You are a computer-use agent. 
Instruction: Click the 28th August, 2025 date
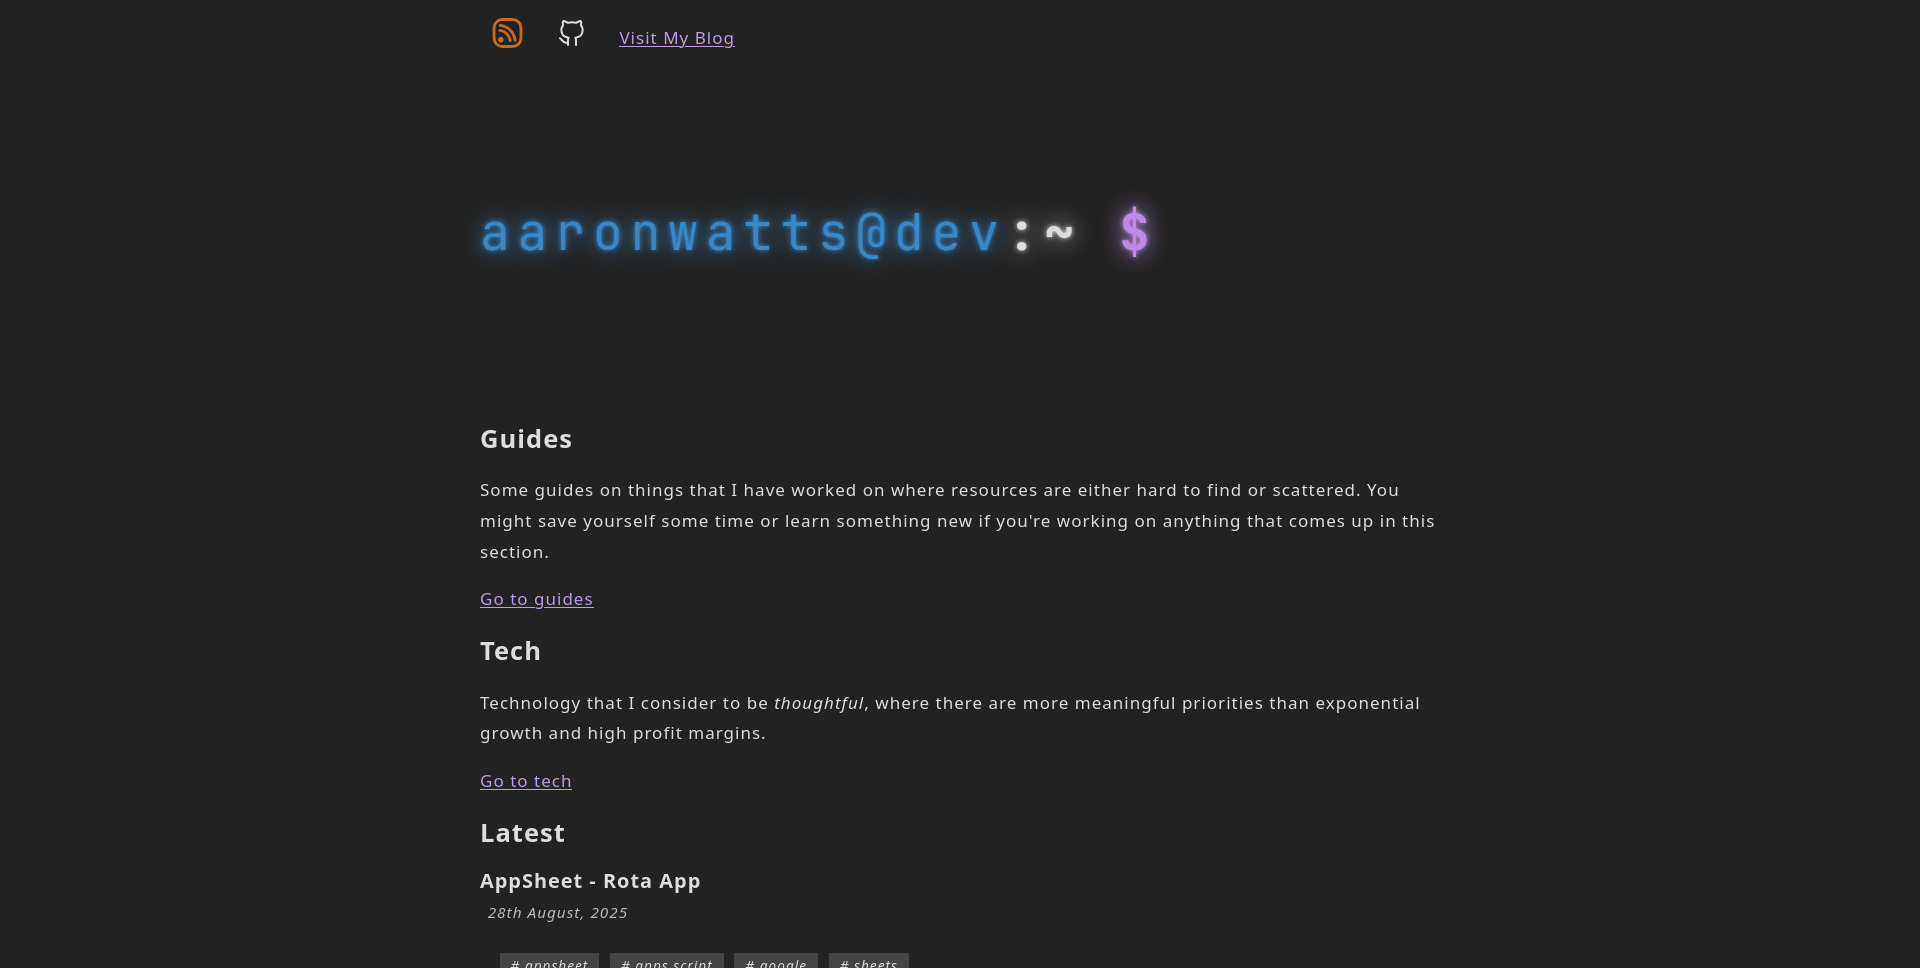tap(557, 913)
